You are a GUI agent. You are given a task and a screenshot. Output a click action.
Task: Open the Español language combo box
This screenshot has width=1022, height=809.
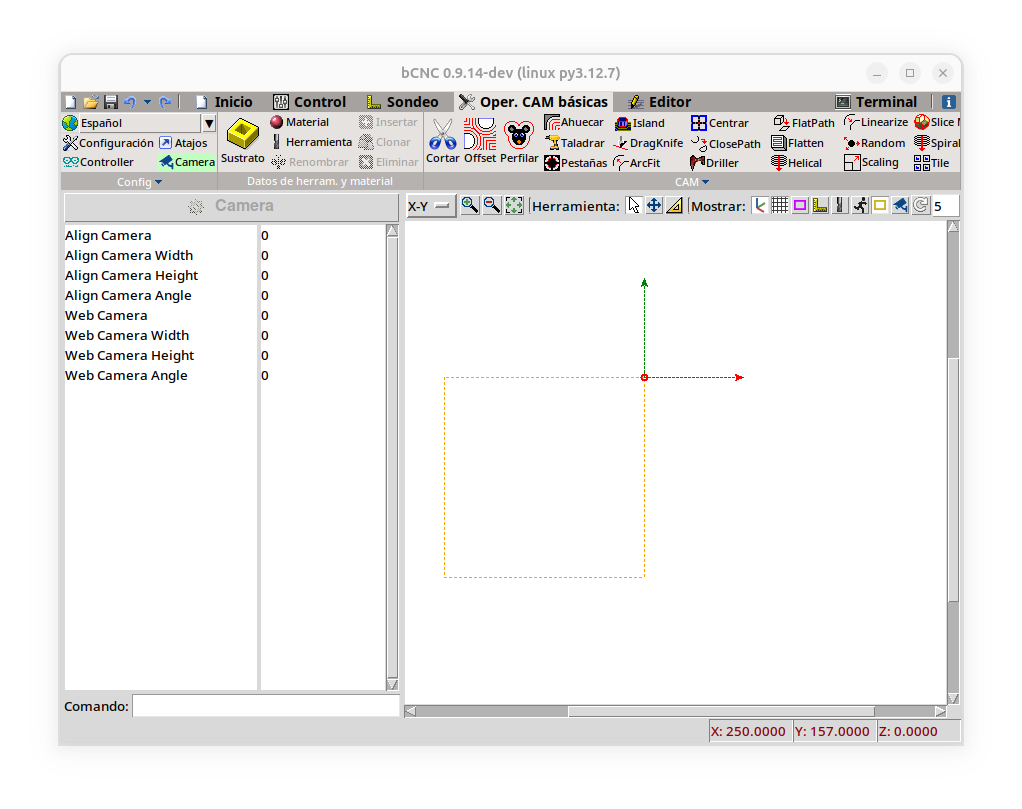[x=139, y=123]
